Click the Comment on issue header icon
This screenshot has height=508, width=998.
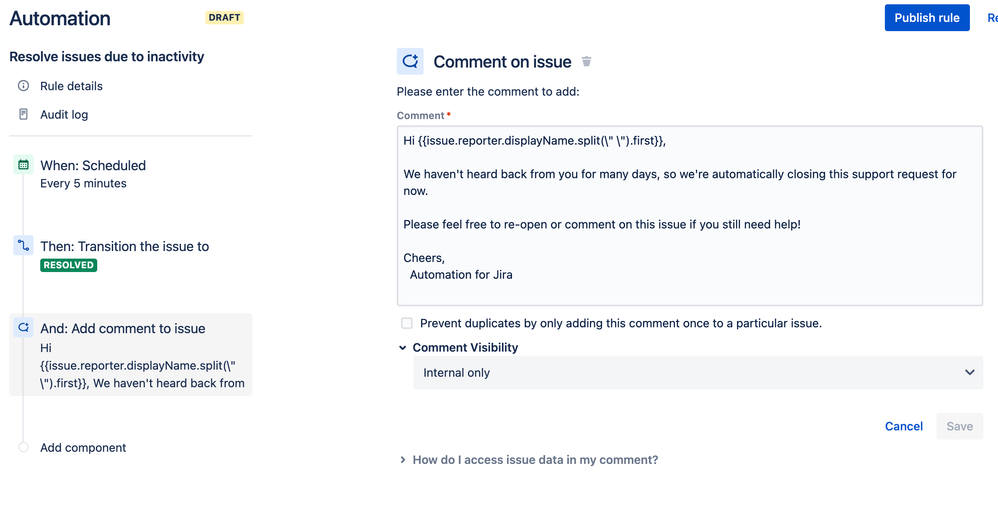(410, 62)
